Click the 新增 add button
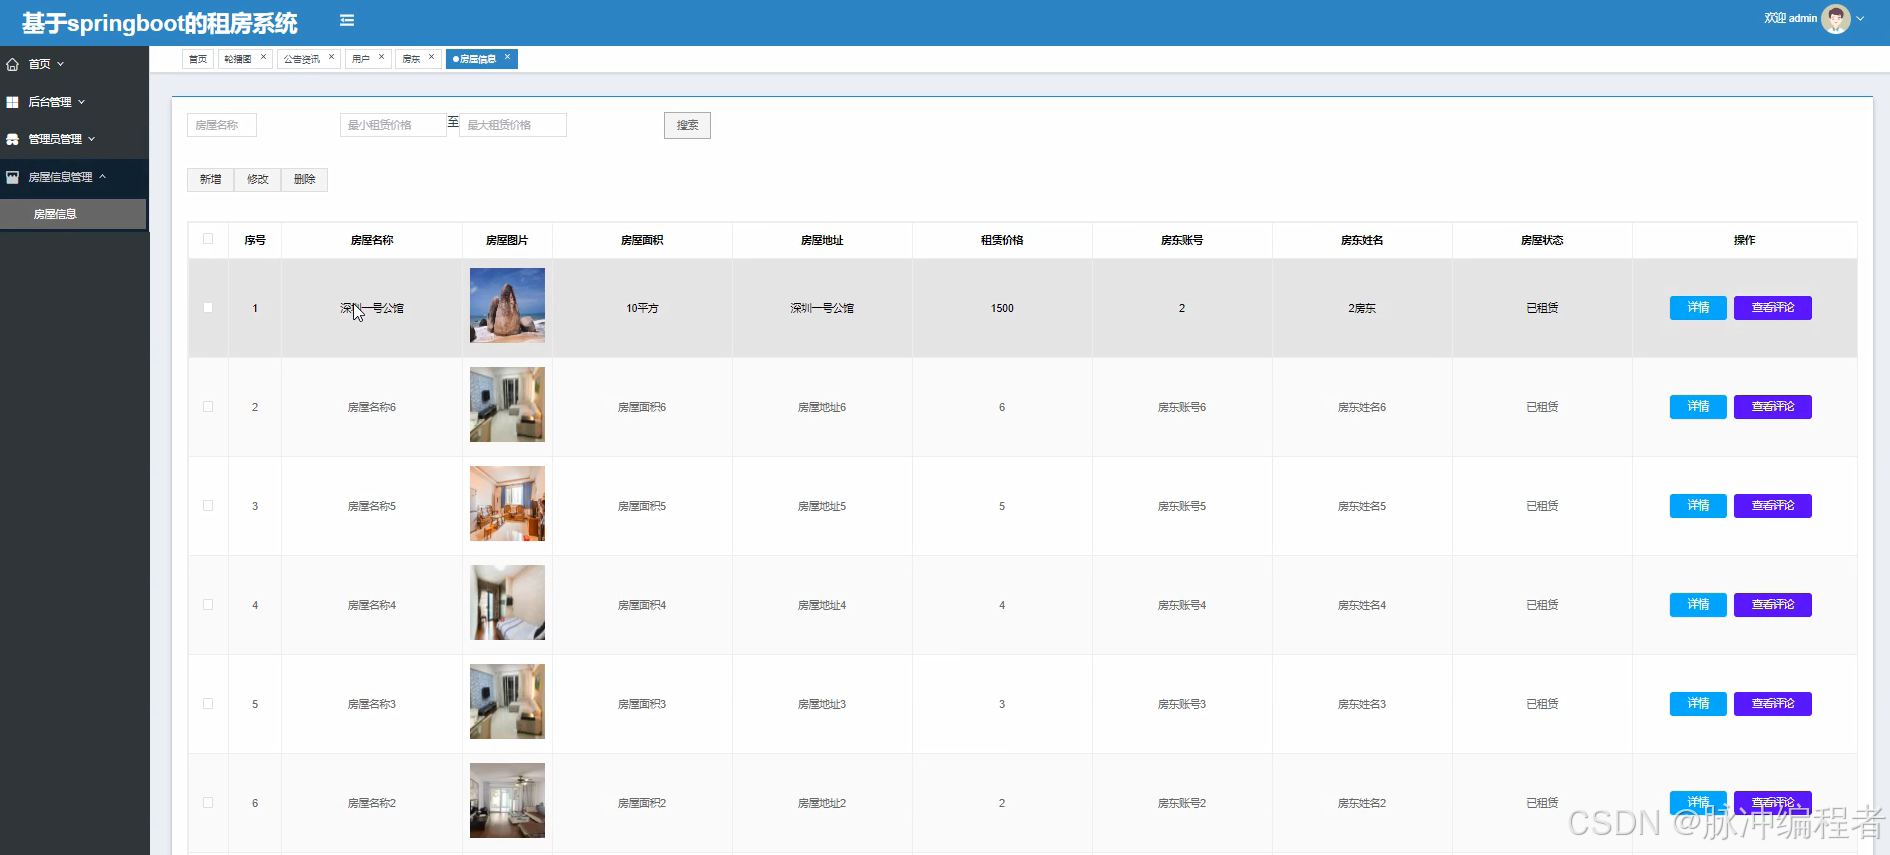Image resolution: width=1890 pixels, height=855 pixels. click(x=210, y=179)
